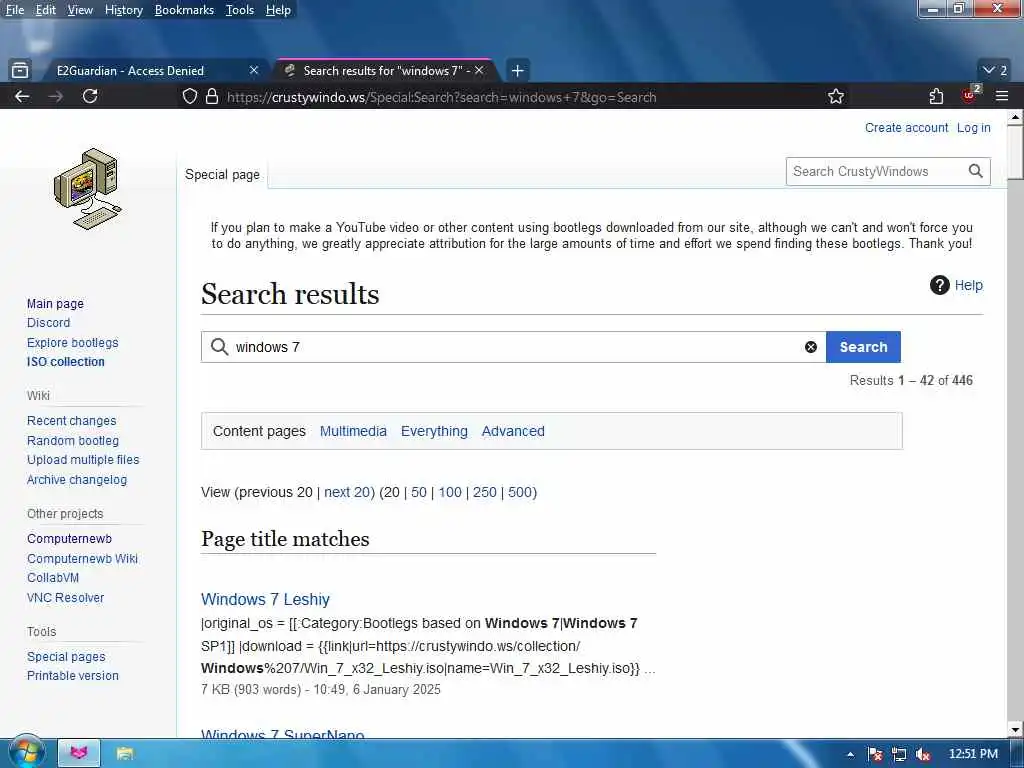Screen dimensions: 1024x768
Task: Open the tracking protection shield icon
Action: coord(189,97)
